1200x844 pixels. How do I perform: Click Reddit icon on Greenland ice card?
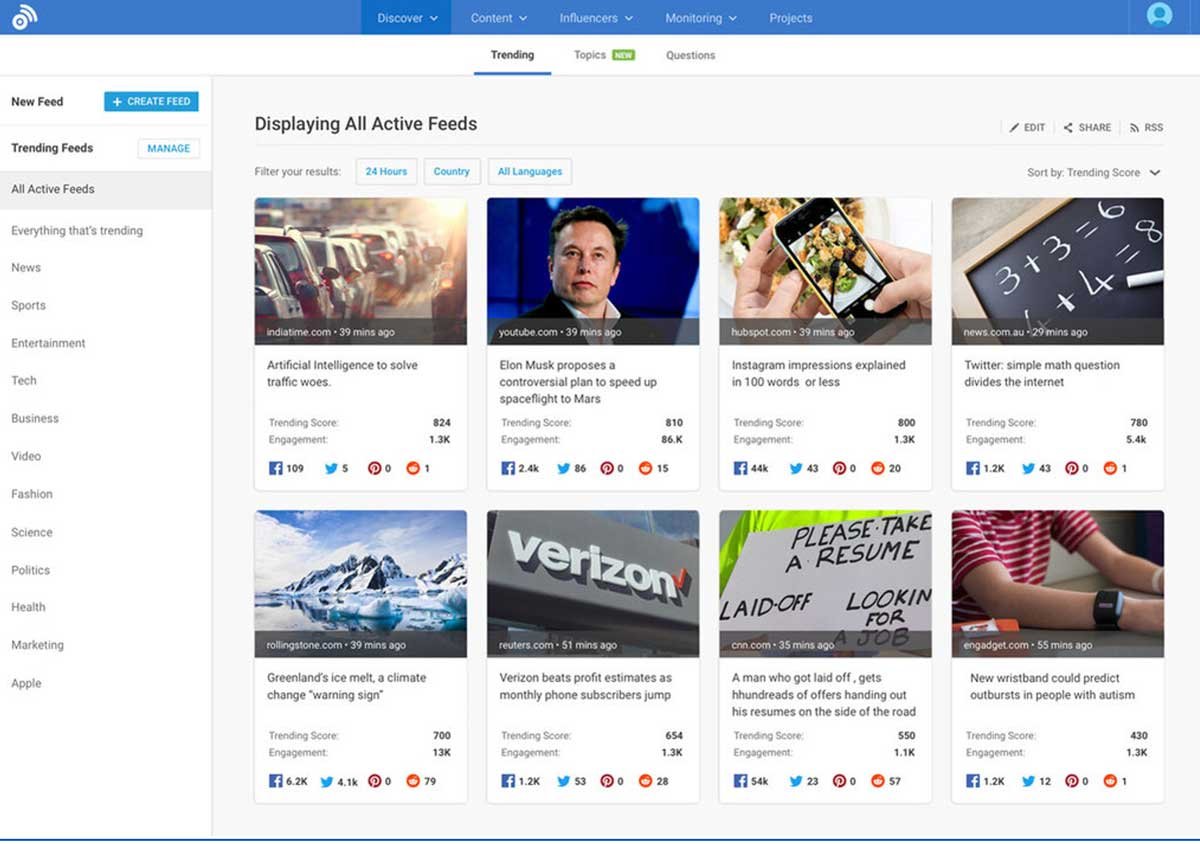(413, 781)
